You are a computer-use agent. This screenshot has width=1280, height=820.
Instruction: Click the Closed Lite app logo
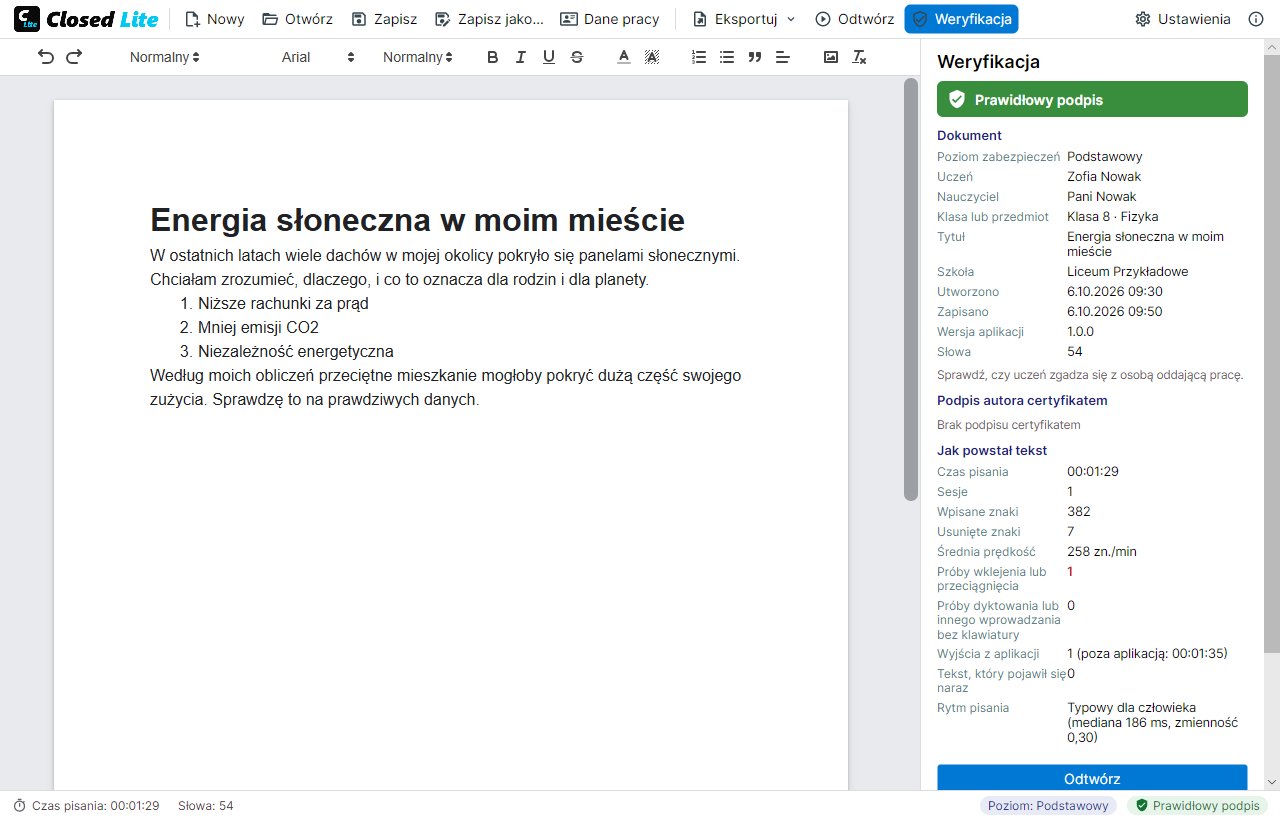86,19
